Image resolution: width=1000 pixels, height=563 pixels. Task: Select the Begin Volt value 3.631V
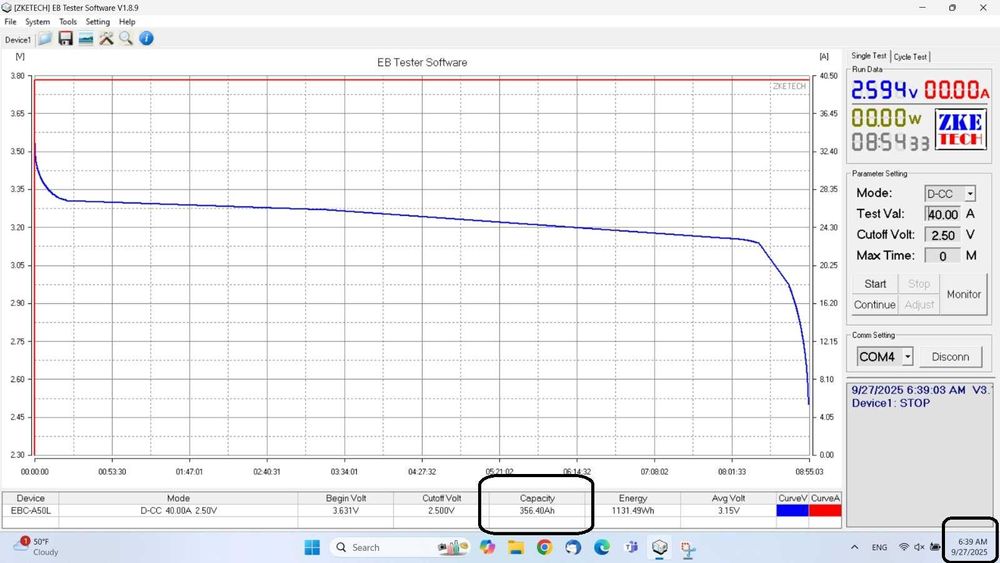point(346,511)
